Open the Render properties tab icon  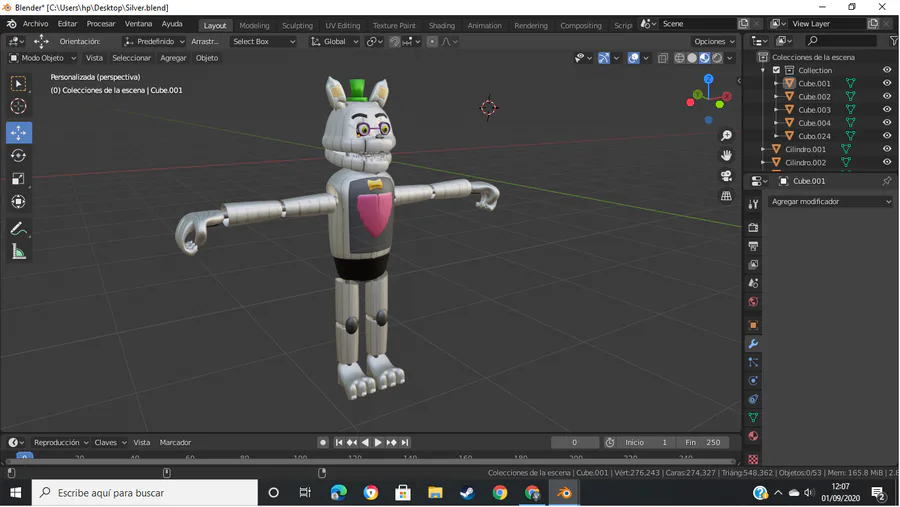point(753,227)
